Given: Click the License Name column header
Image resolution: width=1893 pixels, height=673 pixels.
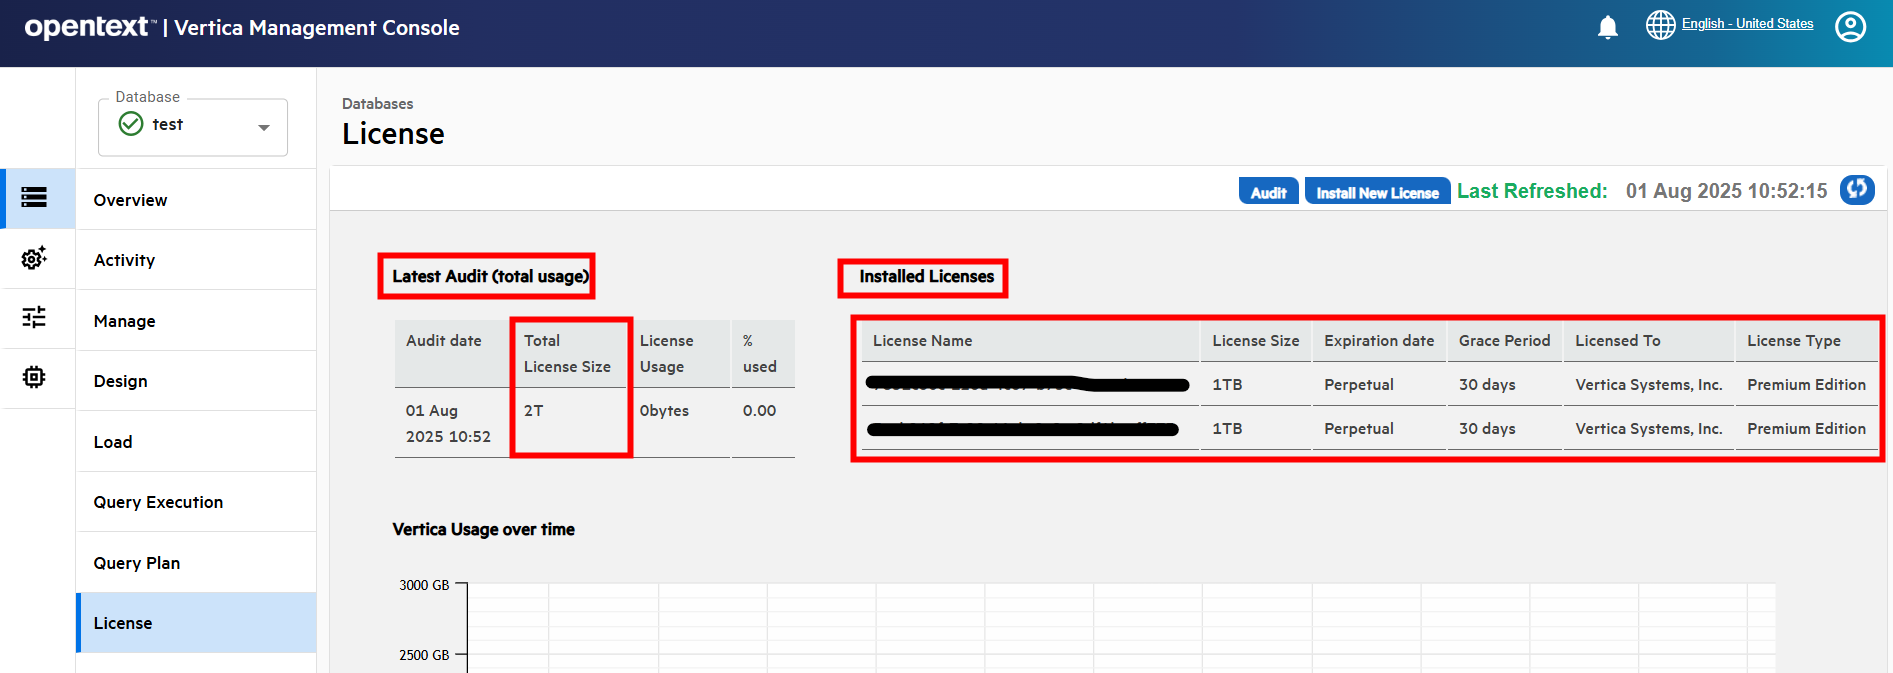Looking at the screenshot, I should pyautogui.click(x=922, y=341).
